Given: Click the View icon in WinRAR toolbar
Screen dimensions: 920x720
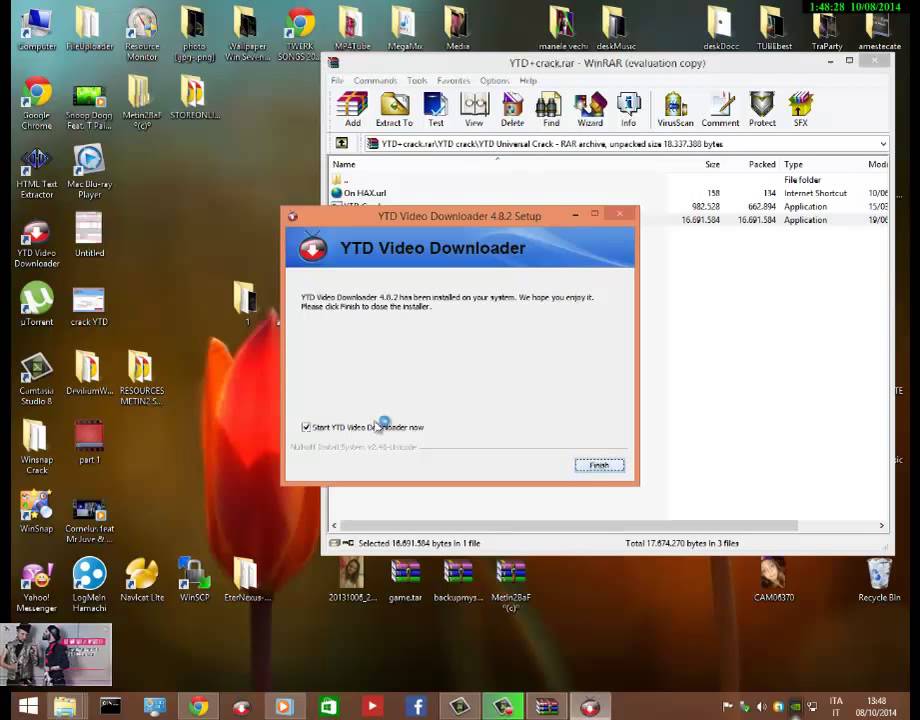Looking at the screenshot, I should click(474, 110).
